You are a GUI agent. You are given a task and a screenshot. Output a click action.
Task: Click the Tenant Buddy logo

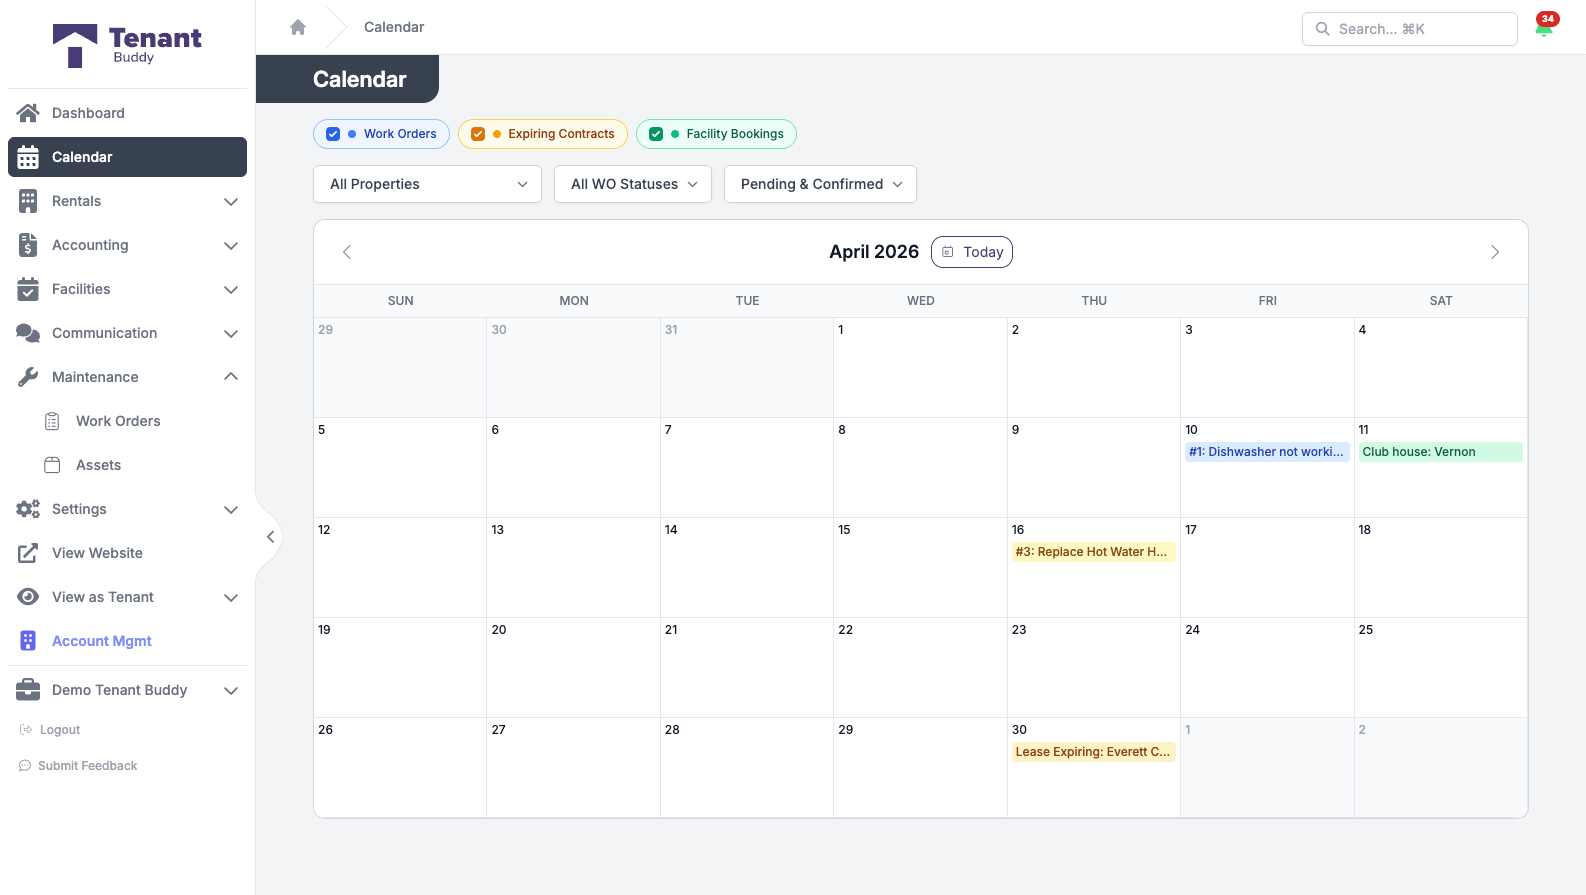(127, 45)
